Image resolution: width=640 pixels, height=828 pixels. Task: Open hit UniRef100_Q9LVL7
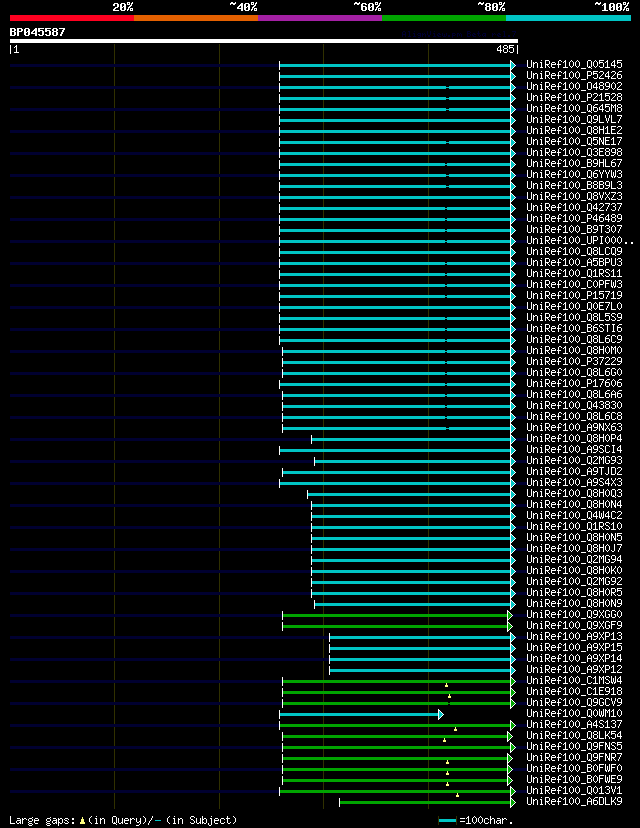(x=574, y=119)
